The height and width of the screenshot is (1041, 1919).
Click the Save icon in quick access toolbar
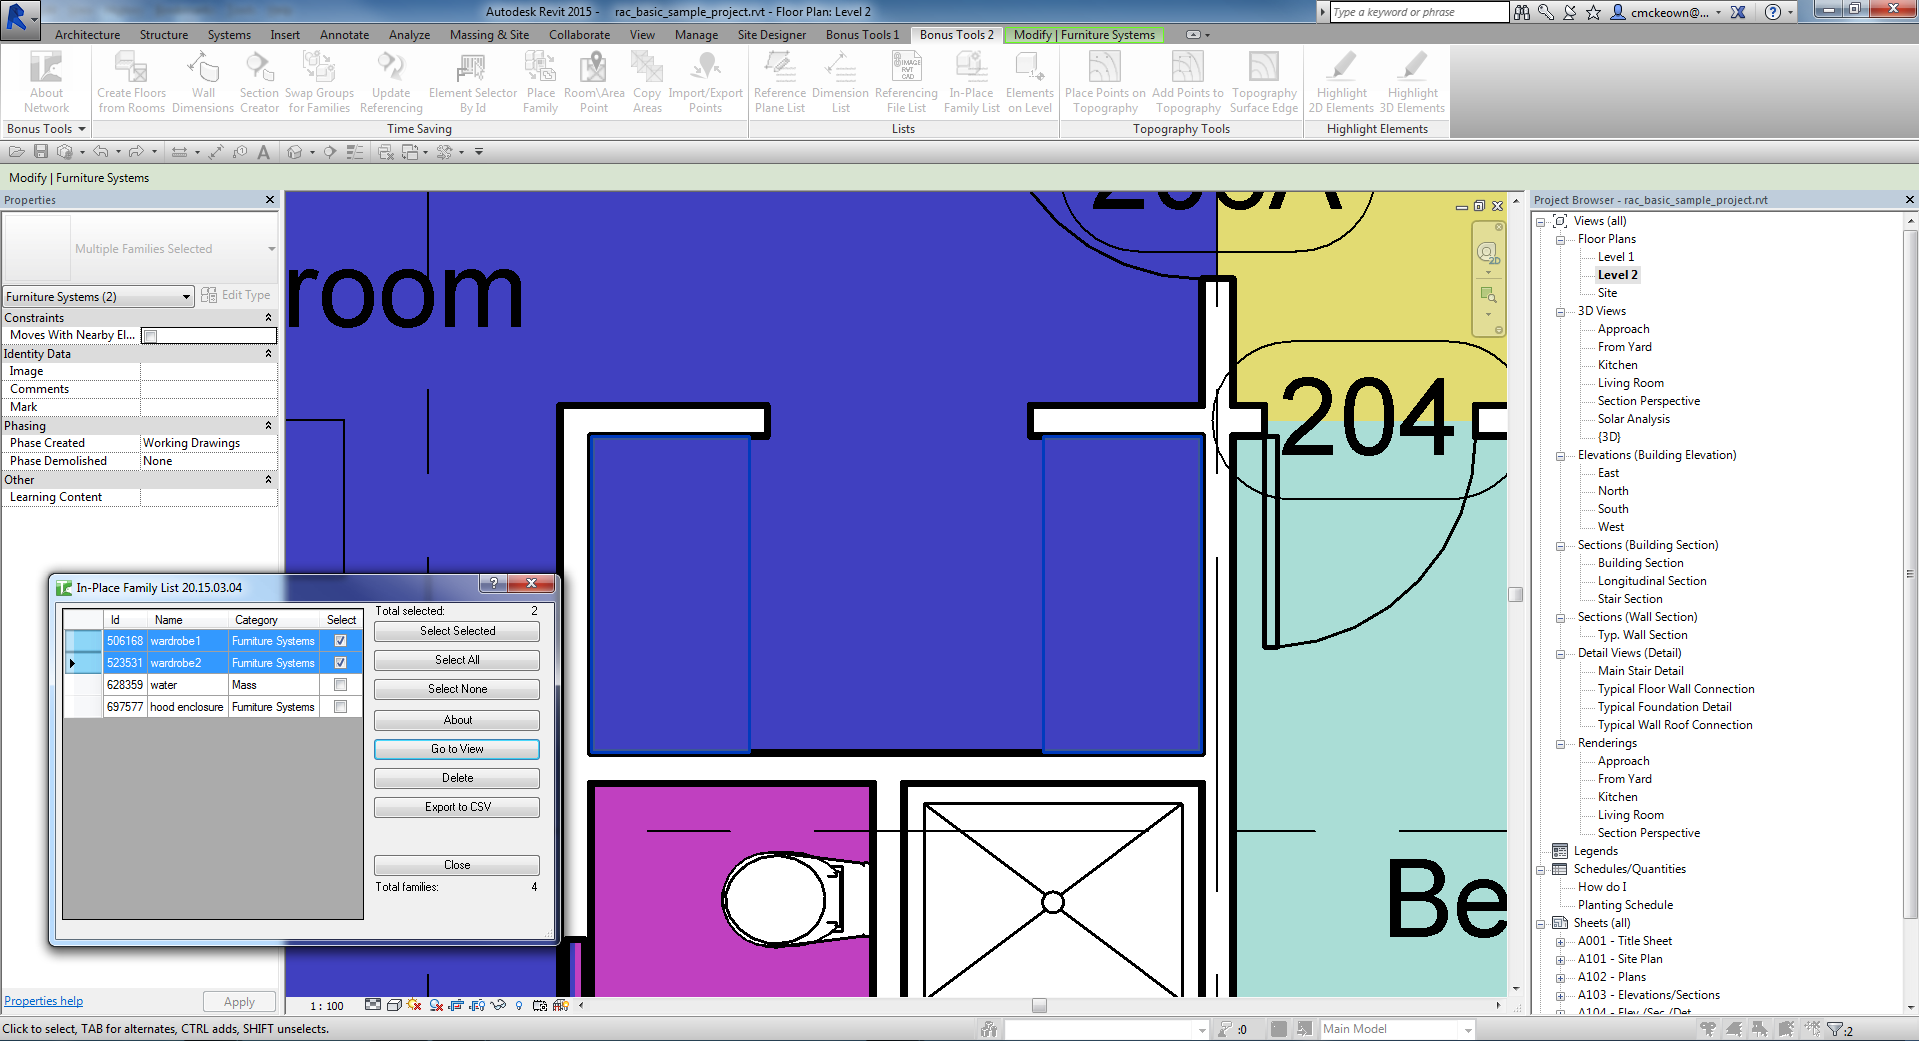coord(41,152)
